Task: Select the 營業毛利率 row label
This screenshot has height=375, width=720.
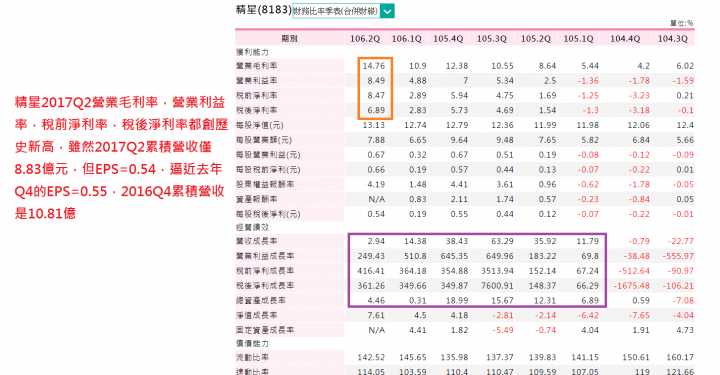Action: [x=257, y=66]
